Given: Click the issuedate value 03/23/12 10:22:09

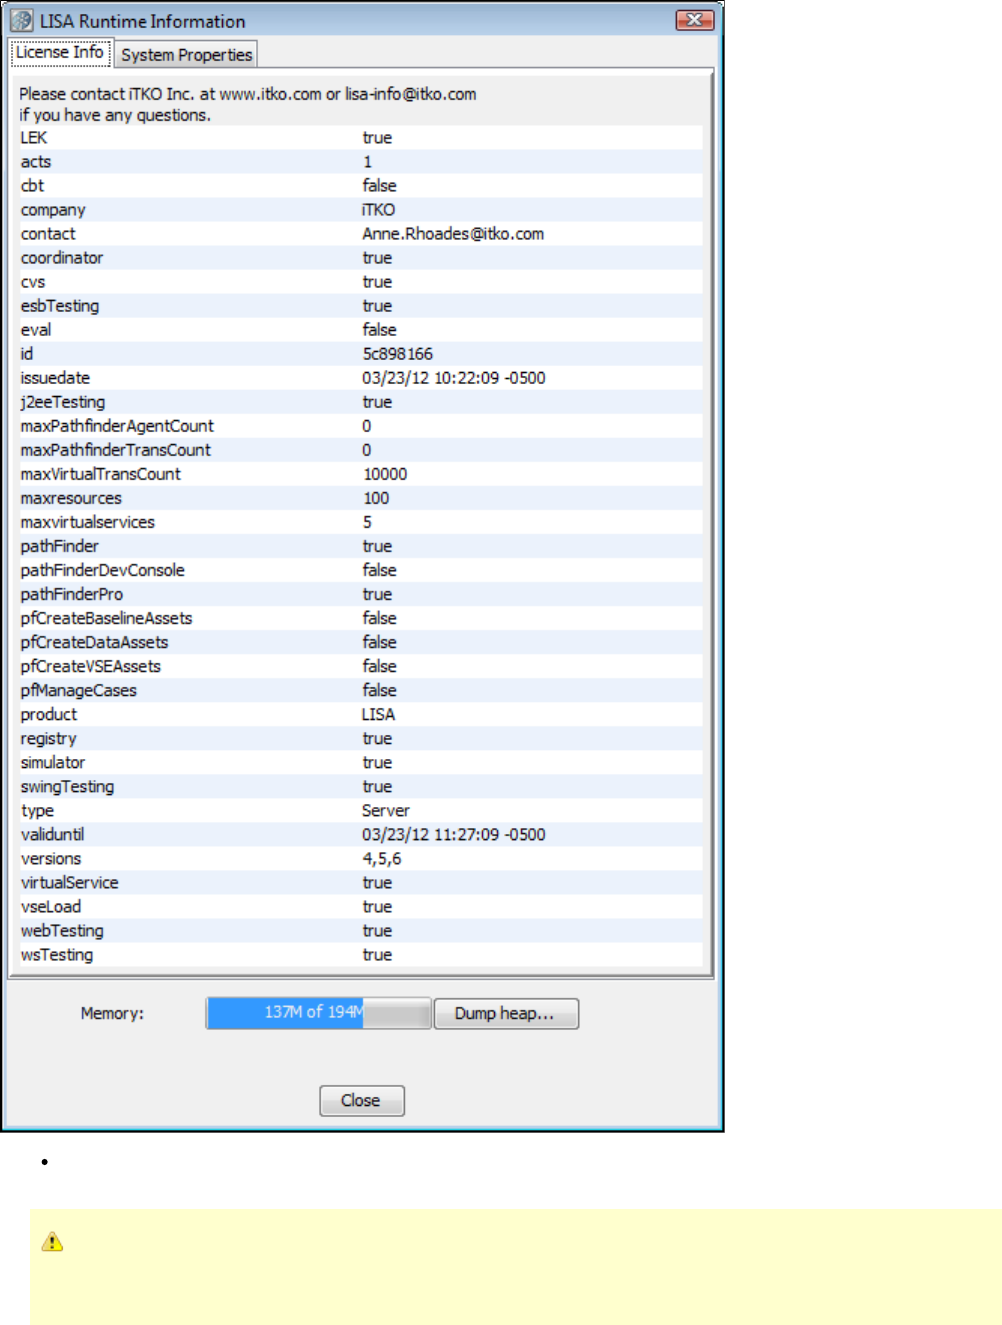Looking at the screenshot, I should click(453, 378).
